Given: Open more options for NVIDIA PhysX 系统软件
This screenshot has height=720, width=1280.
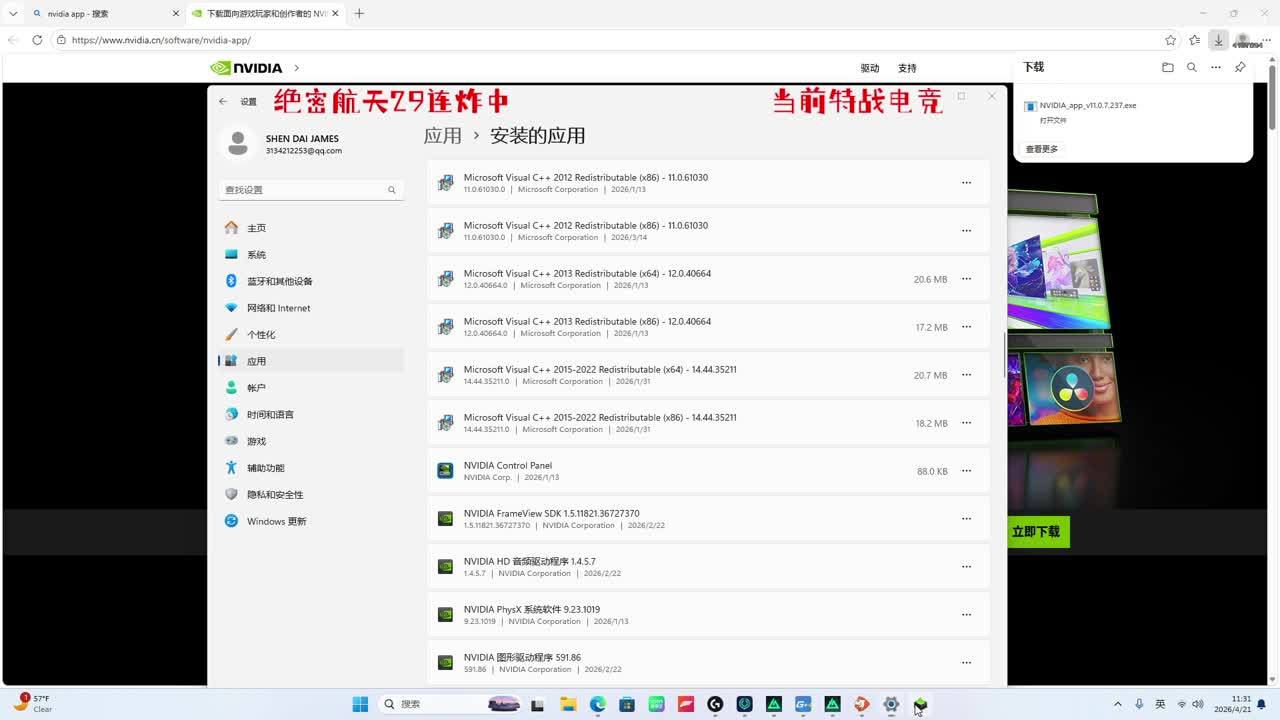Looking at the screenshot, I should (966, 615).
